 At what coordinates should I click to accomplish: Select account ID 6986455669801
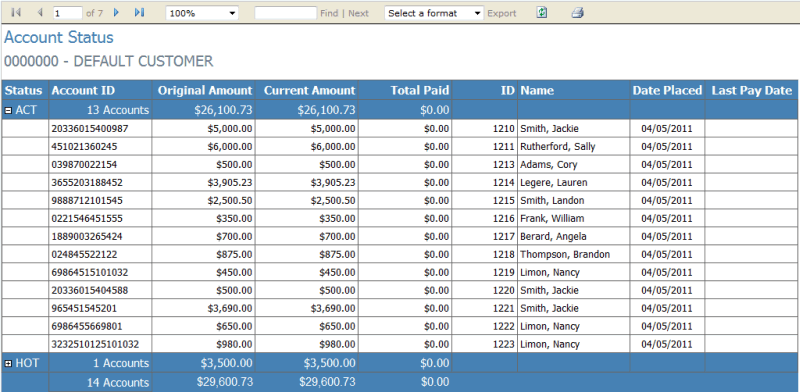87,326
